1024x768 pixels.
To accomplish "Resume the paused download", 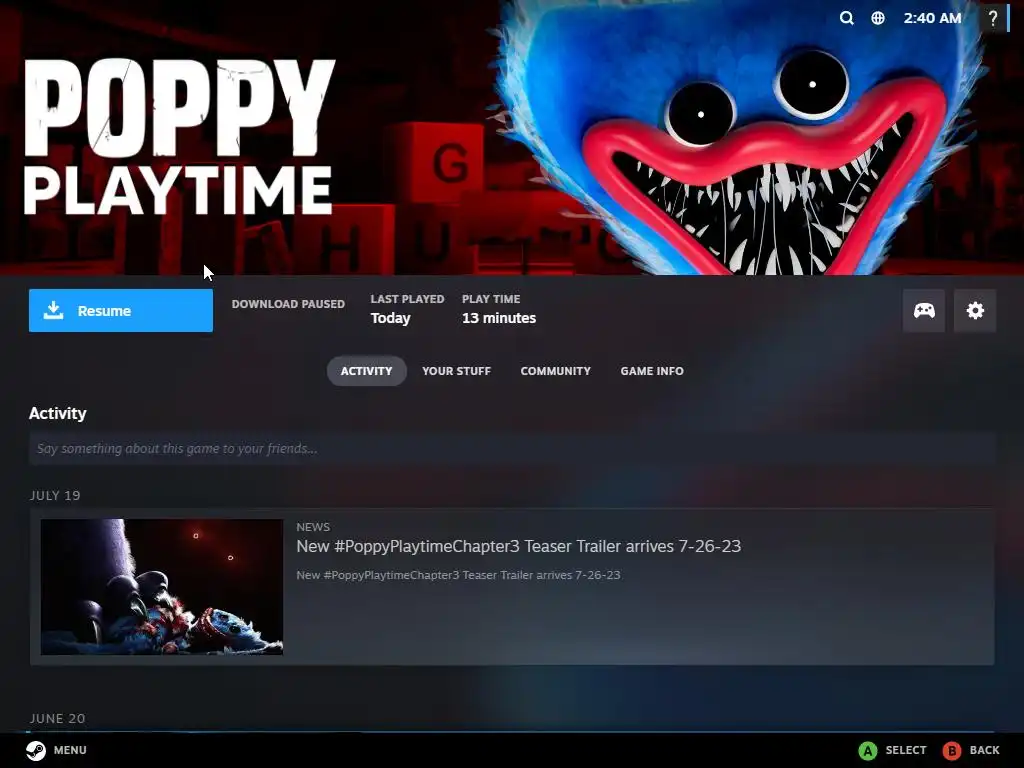I will (x=121, y=310).
